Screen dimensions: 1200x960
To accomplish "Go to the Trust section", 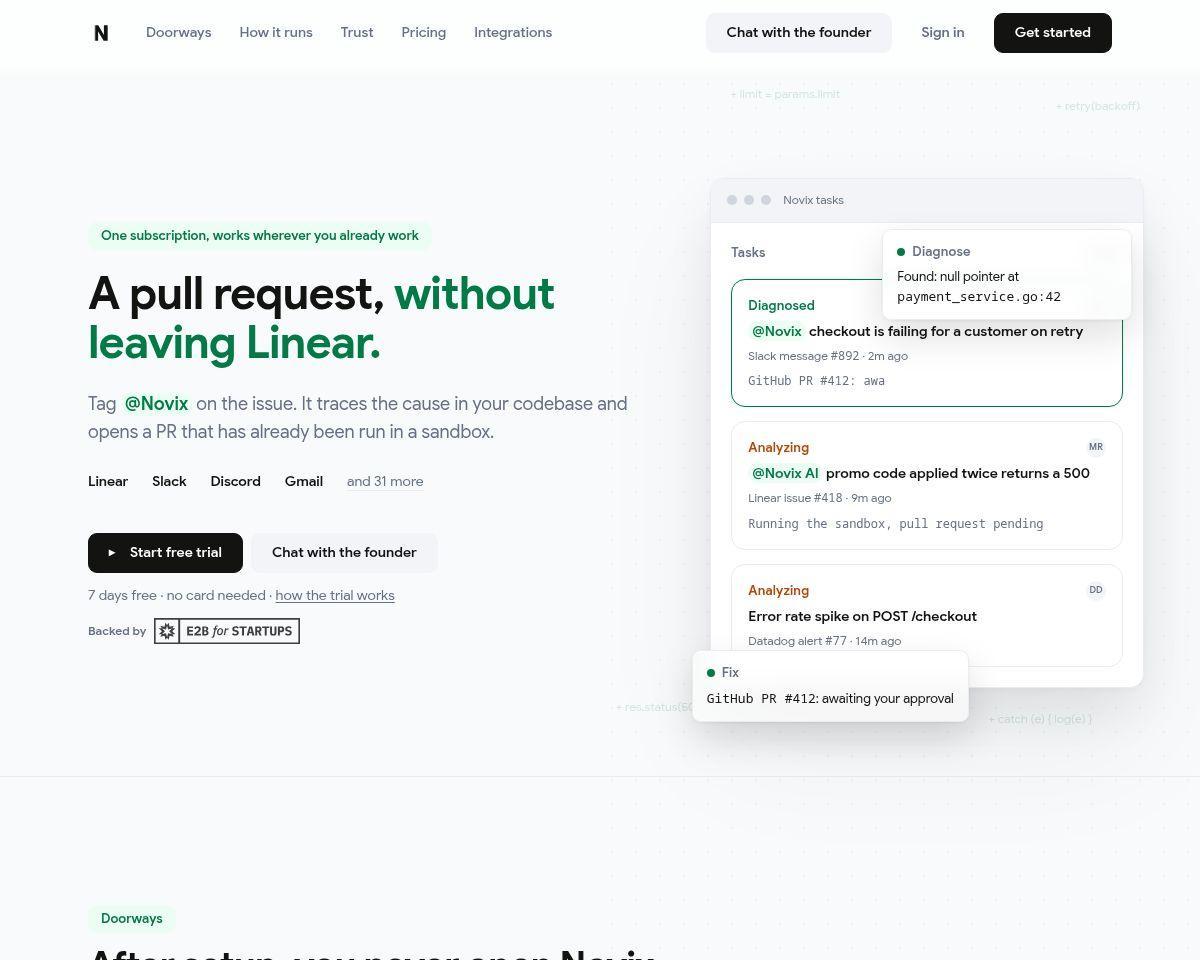I will (357, 32).
